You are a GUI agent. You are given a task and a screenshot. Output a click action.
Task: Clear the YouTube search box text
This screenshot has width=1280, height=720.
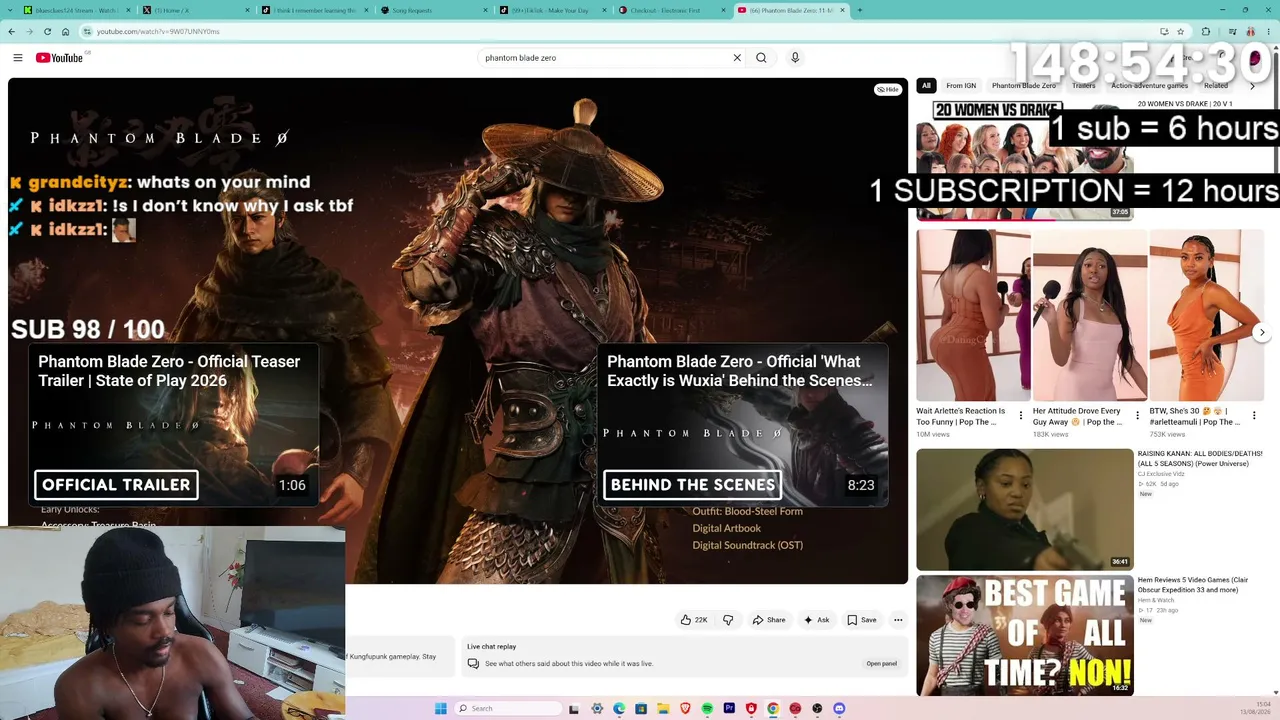point(737,58)
